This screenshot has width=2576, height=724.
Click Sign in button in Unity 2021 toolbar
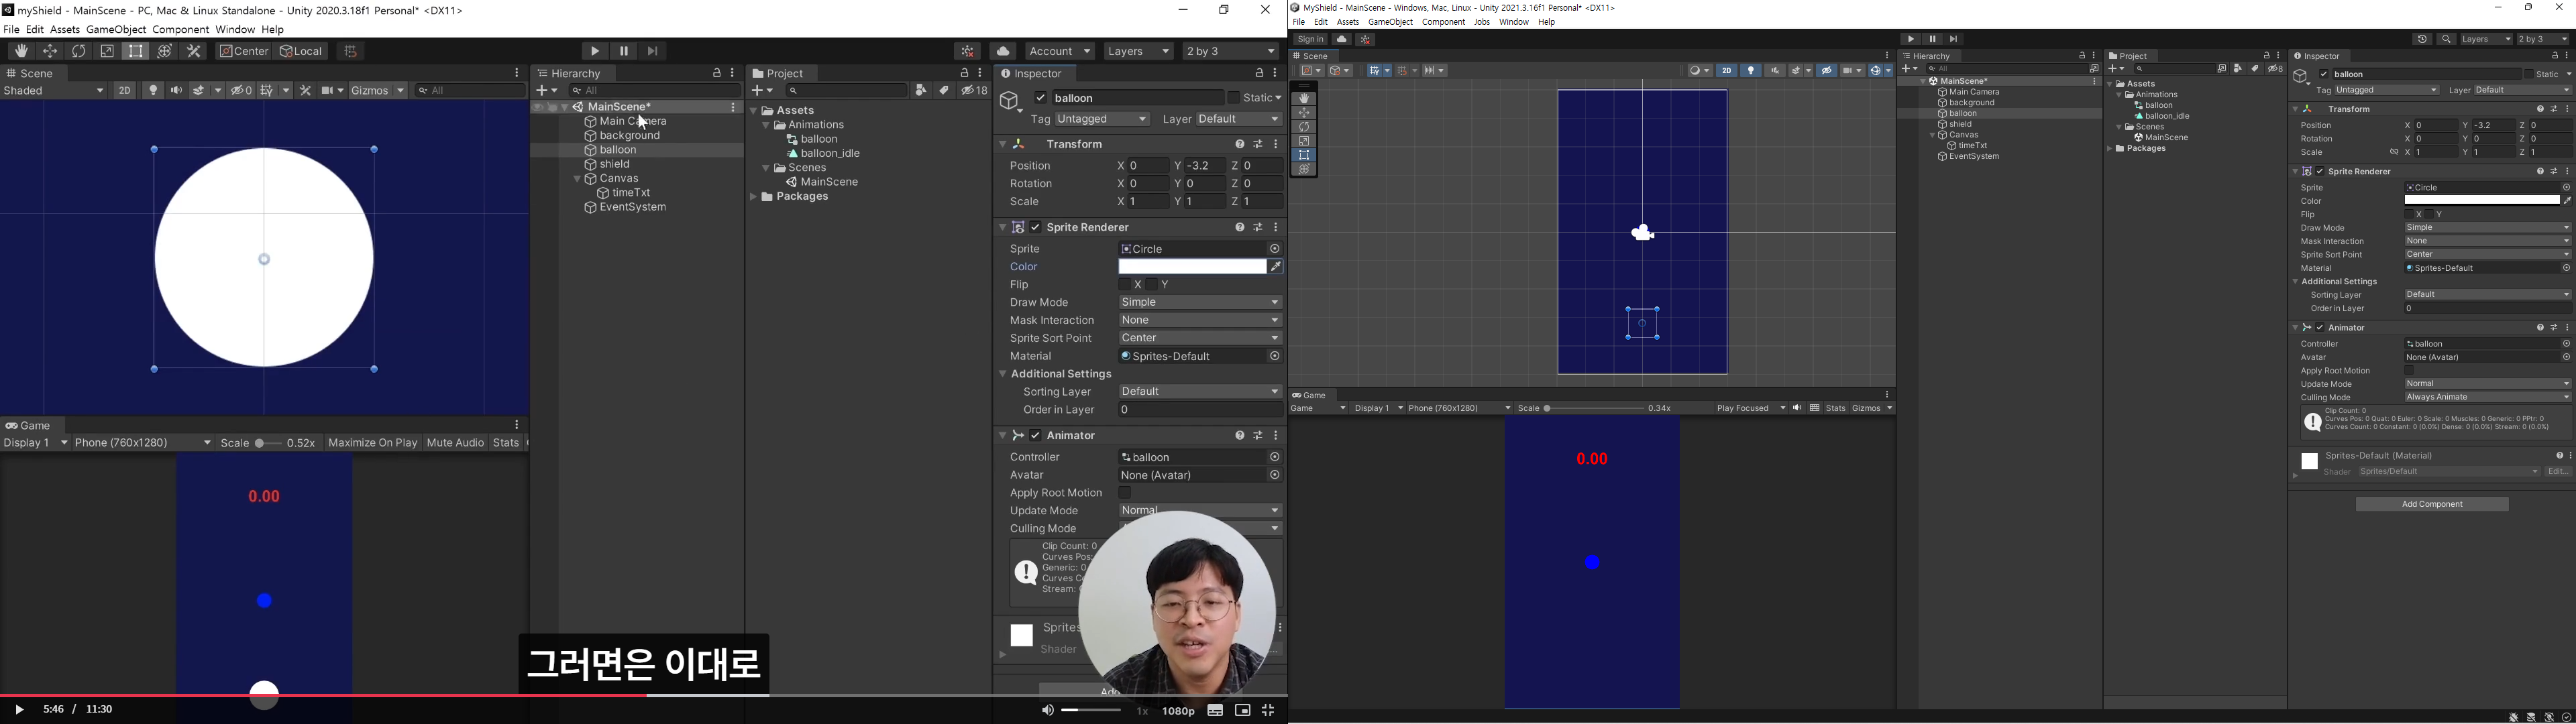click(1310, 39)
